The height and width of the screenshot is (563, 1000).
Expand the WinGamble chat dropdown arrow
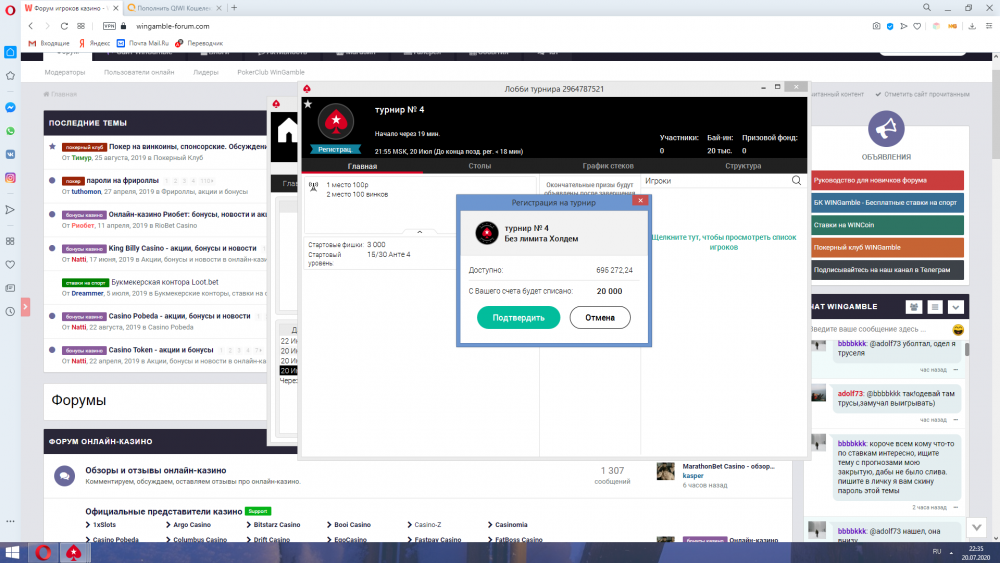956,307
